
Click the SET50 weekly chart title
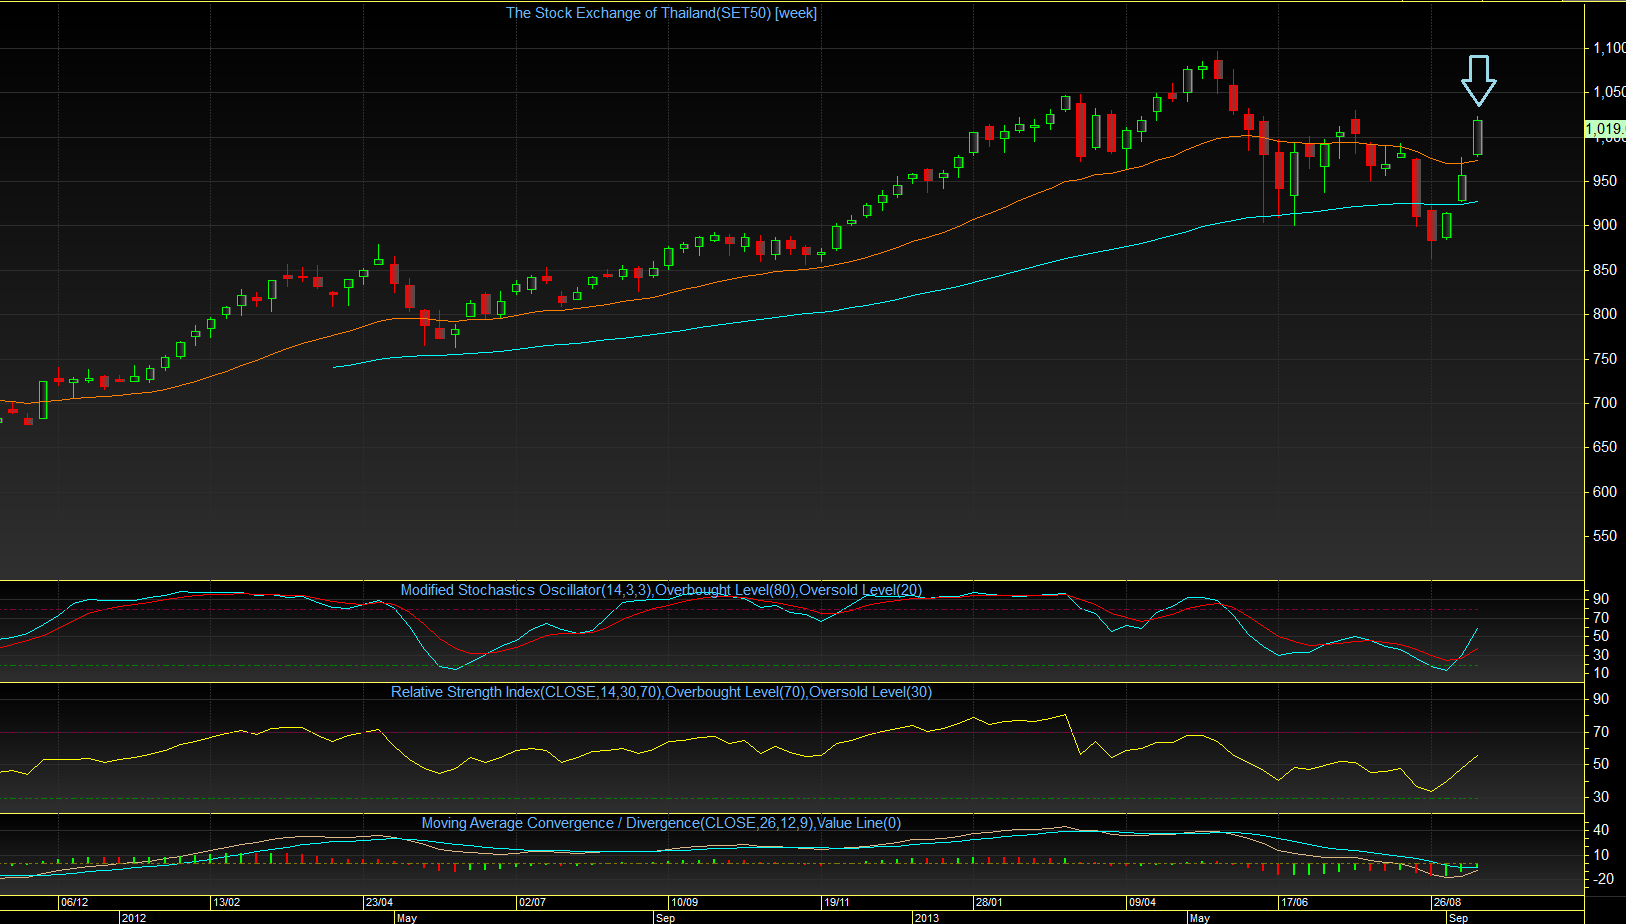661,13
